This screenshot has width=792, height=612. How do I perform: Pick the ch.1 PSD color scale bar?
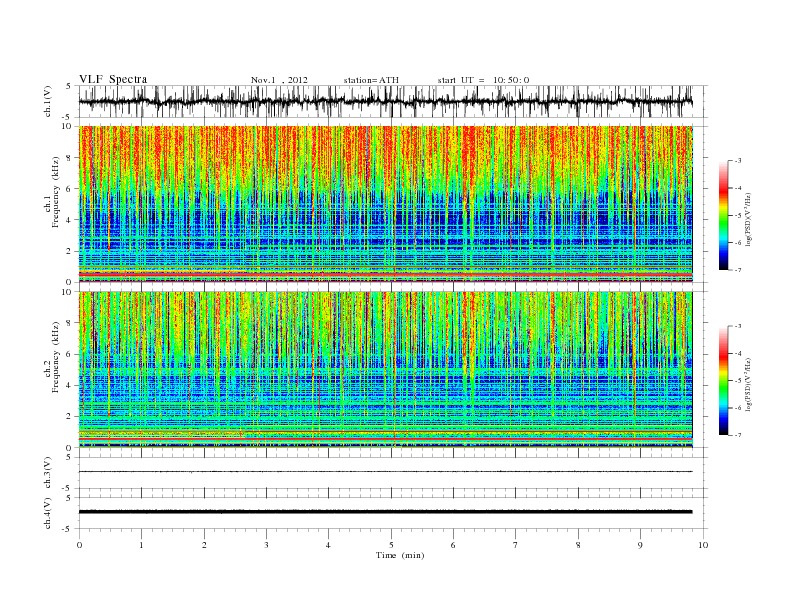coord(723,215)
